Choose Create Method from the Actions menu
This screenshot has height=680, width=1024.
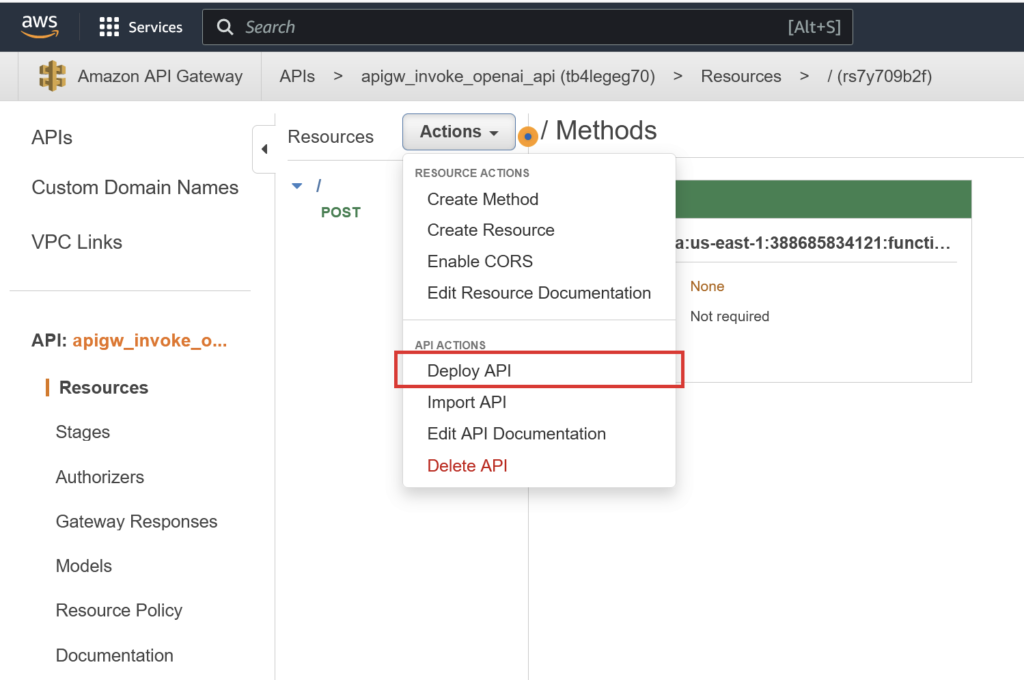[x=483, y=199]
